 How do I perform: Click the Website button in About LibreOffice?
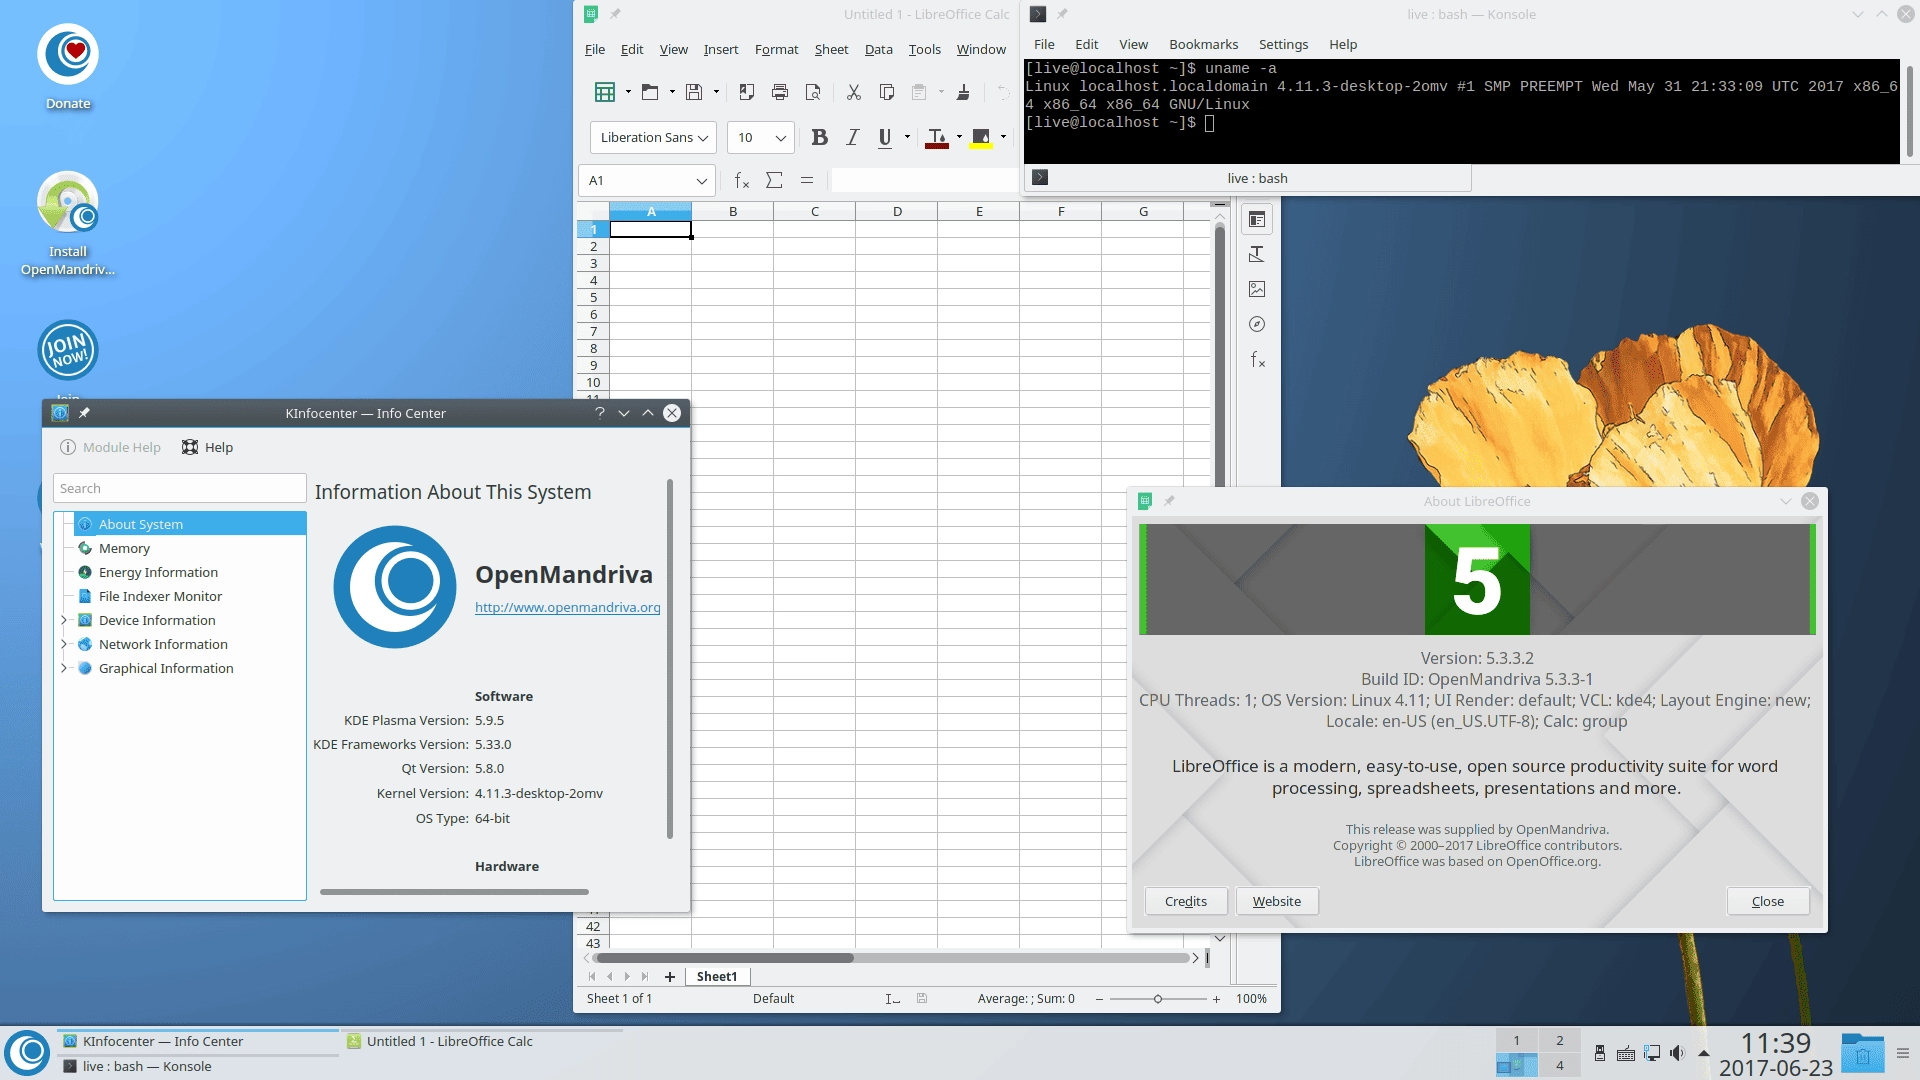pyautogui.click(x=1277, y=901)
